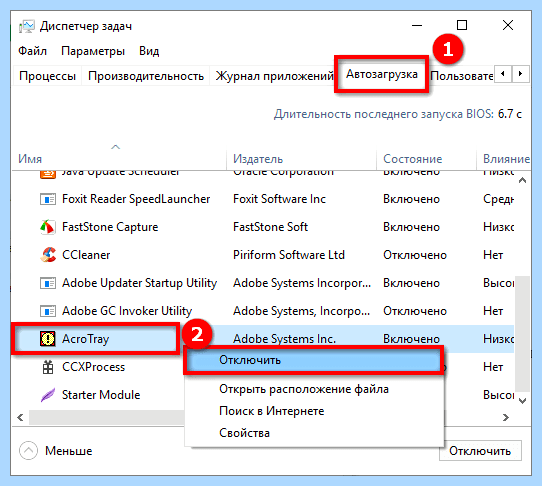
Task: Click CCleaner's Отключено status cell
Action: (415, 255)
